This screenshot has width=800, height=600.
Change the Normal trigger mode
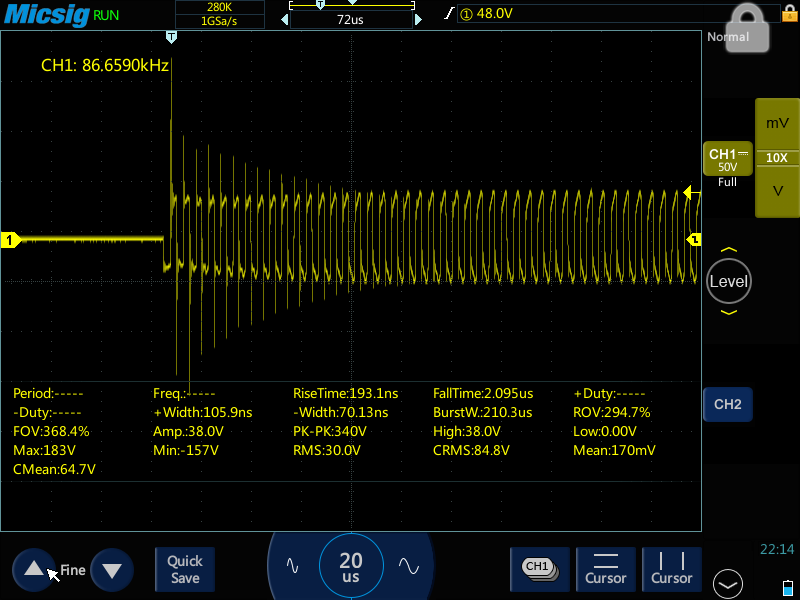click(x=728, y=37)
